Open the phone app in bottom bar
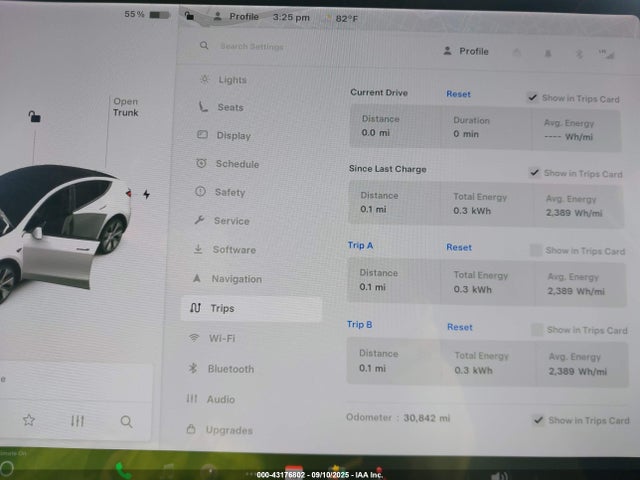 [123, 471]
